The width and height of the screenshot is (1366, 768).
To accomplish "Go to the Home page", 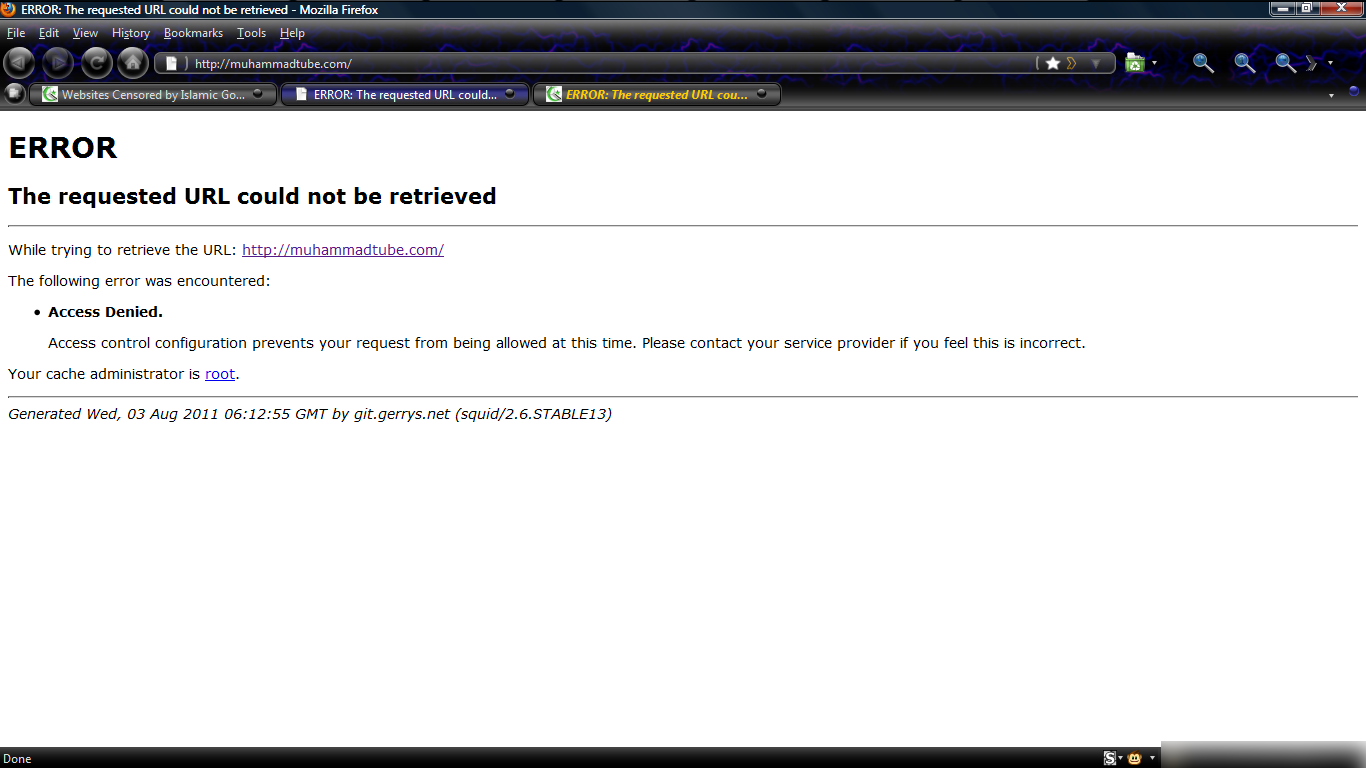I will [x=133, y=63].
